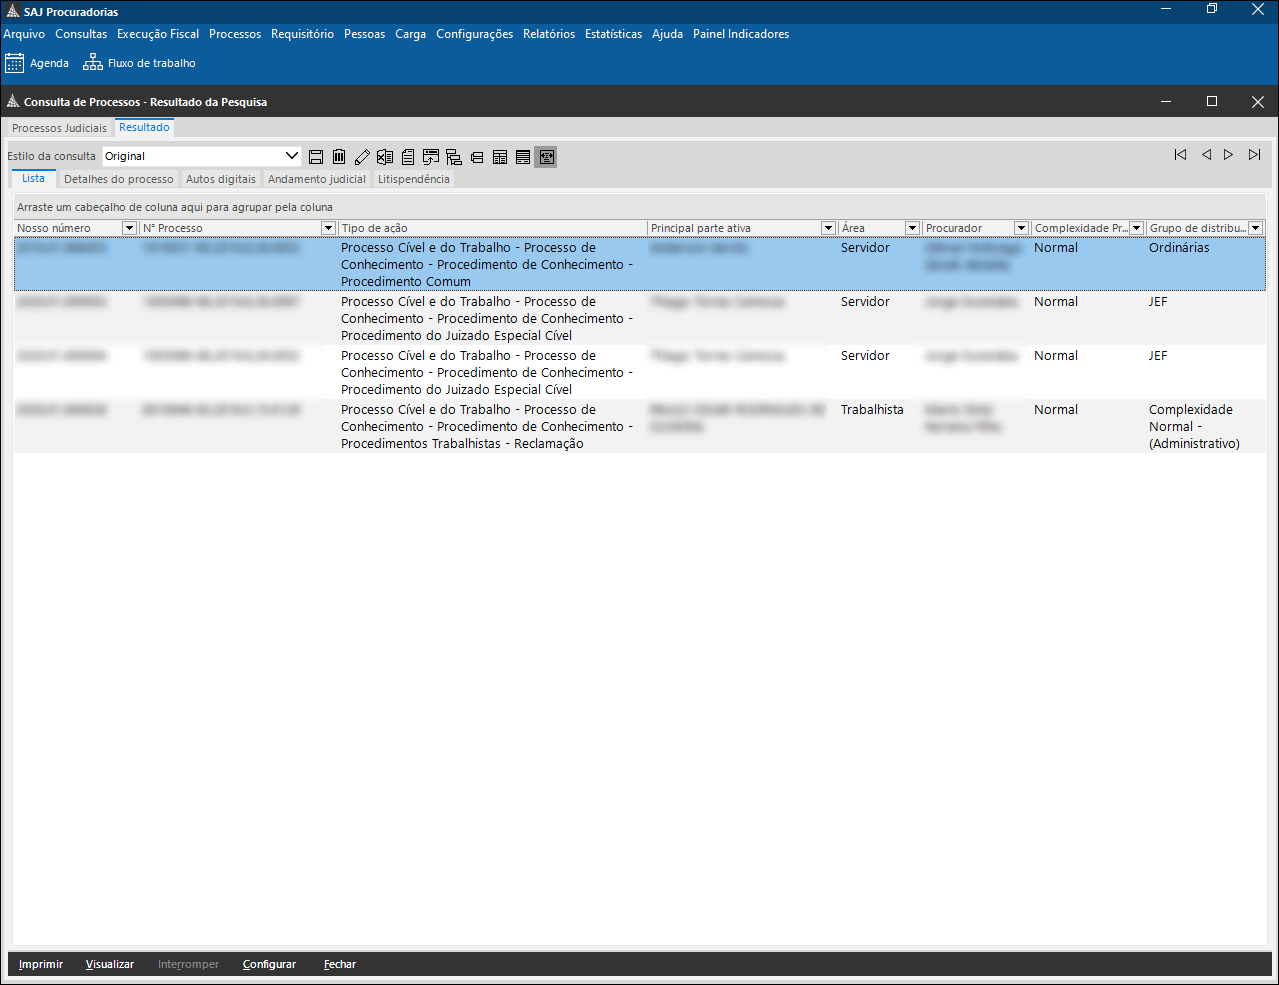This screenshot has height=985, width=1279.
Task: Open Fluxo de trabalho workflow icon
Action: pos(93,63)
